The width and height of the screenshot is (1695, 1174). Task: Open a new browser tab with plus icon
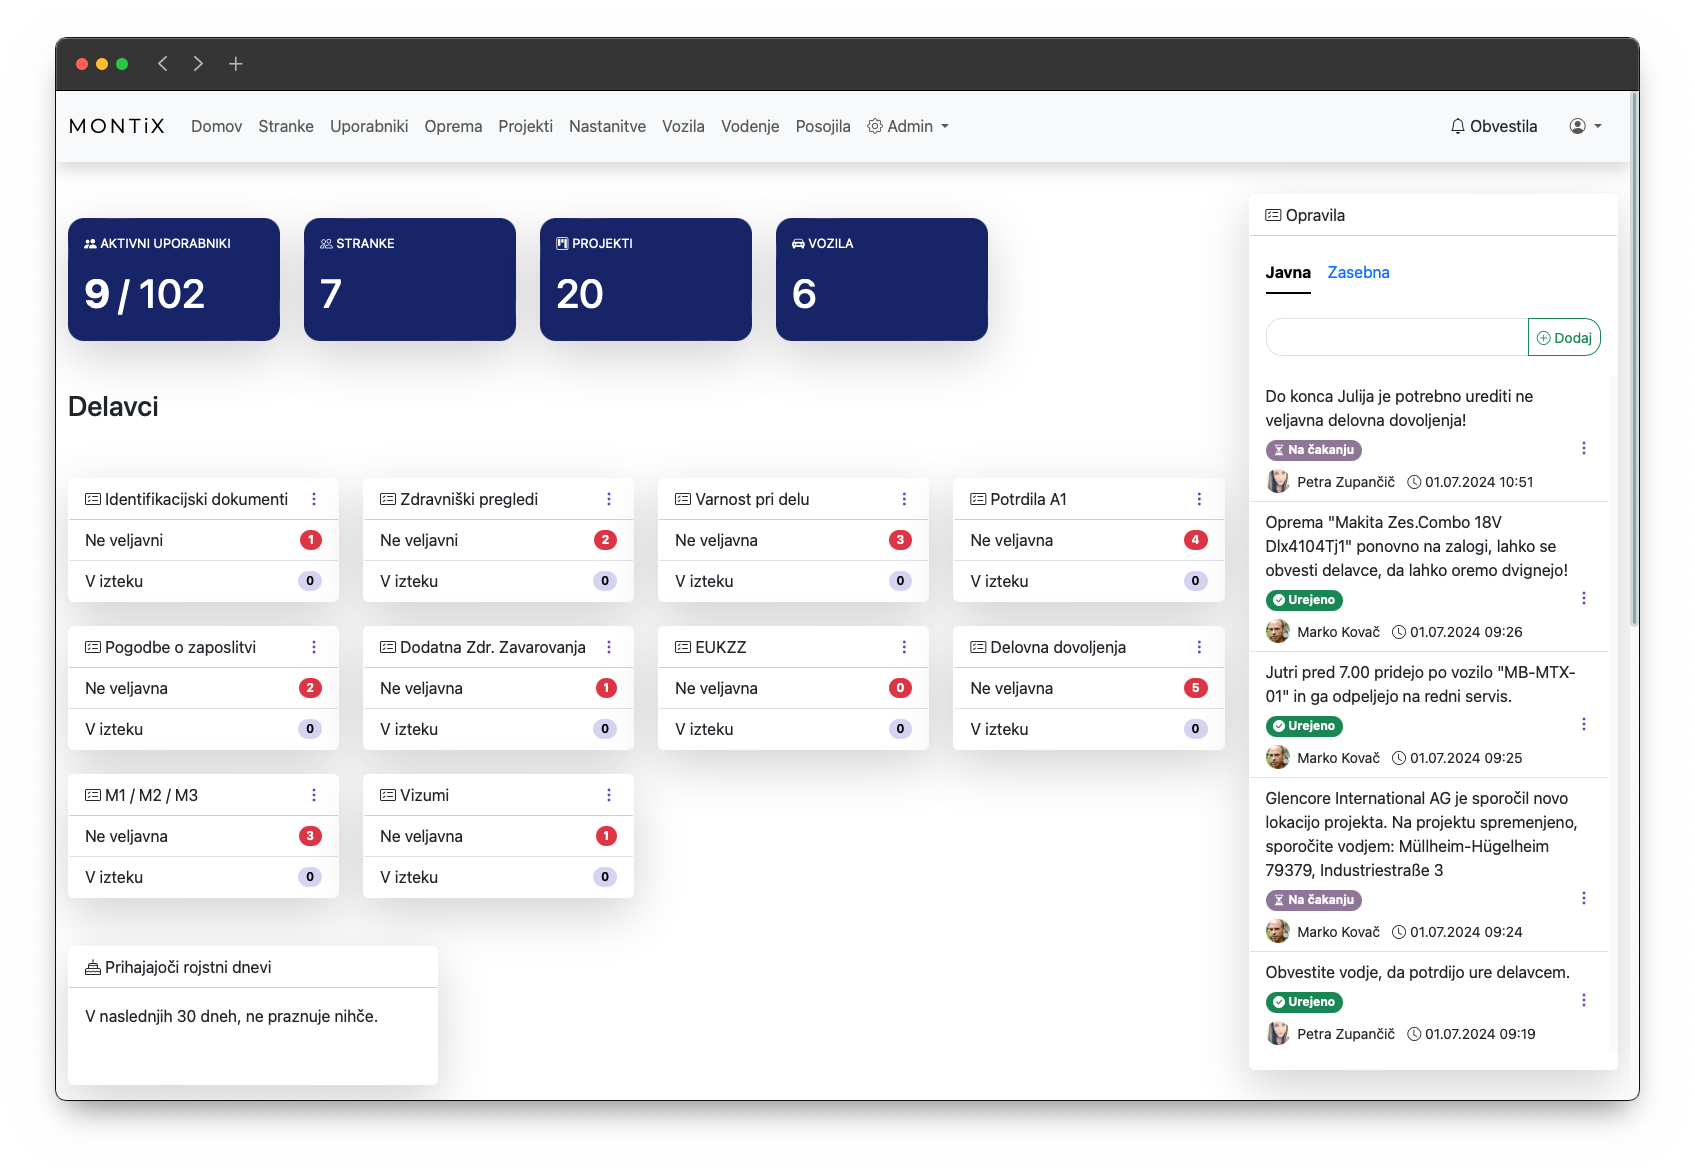[x=236, y=64]
